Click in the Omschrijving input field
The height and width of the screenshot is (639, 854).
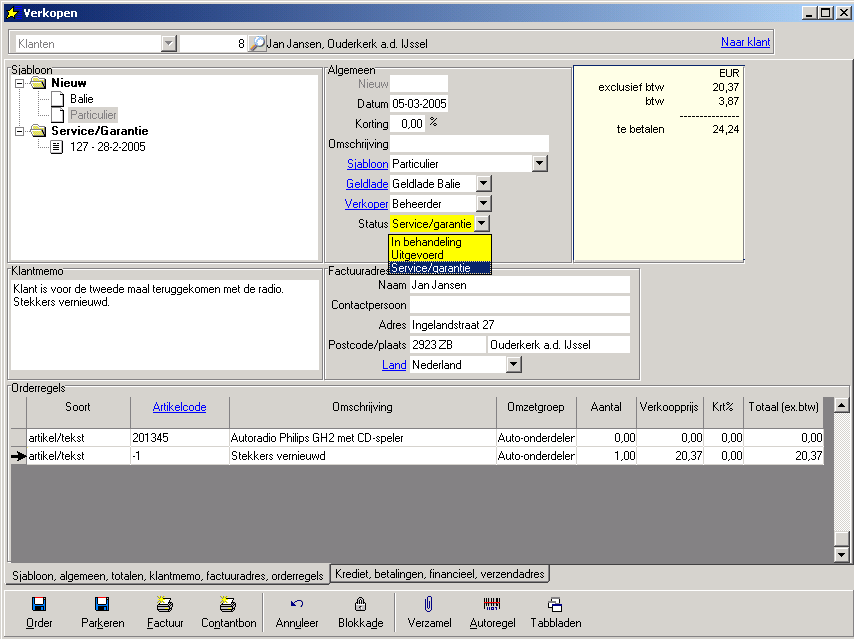click(x=469, y=143)
